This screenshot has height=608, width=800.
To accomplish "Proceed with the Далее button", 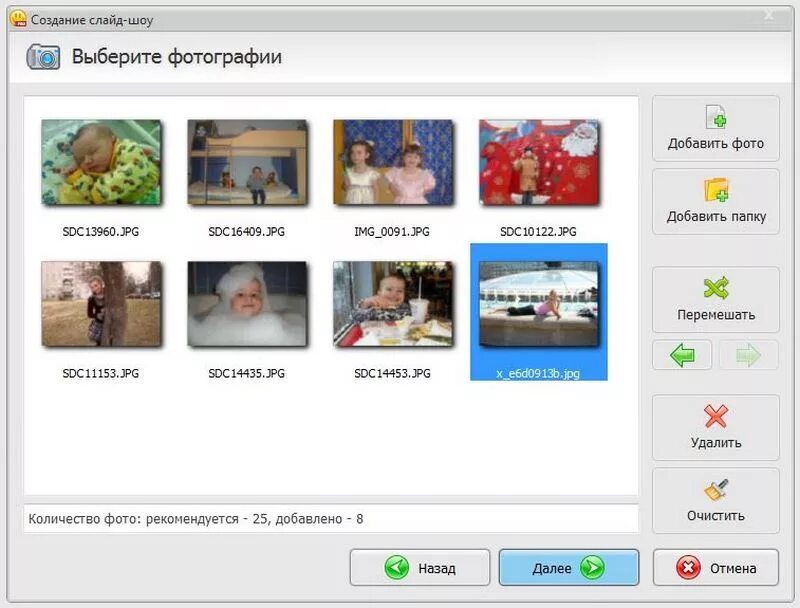I will [x=569, y=567].
